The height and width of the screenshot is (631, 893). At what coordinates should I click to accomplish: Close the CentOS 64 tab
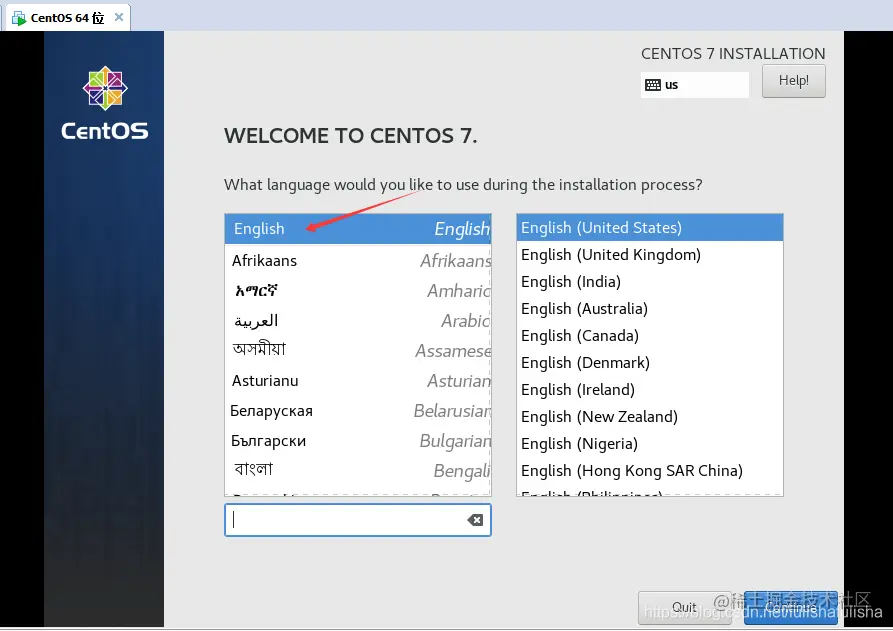(x=118, y=17)
